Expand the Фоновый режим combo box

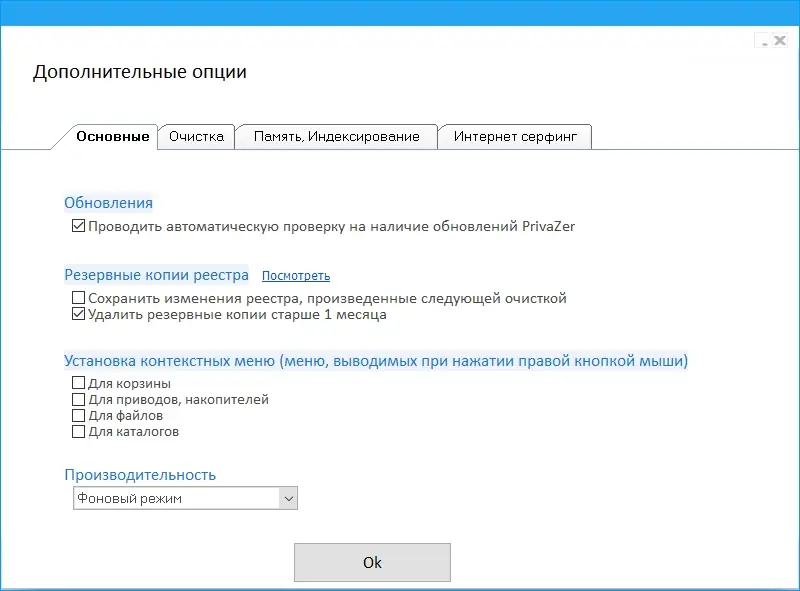point(185,497)
